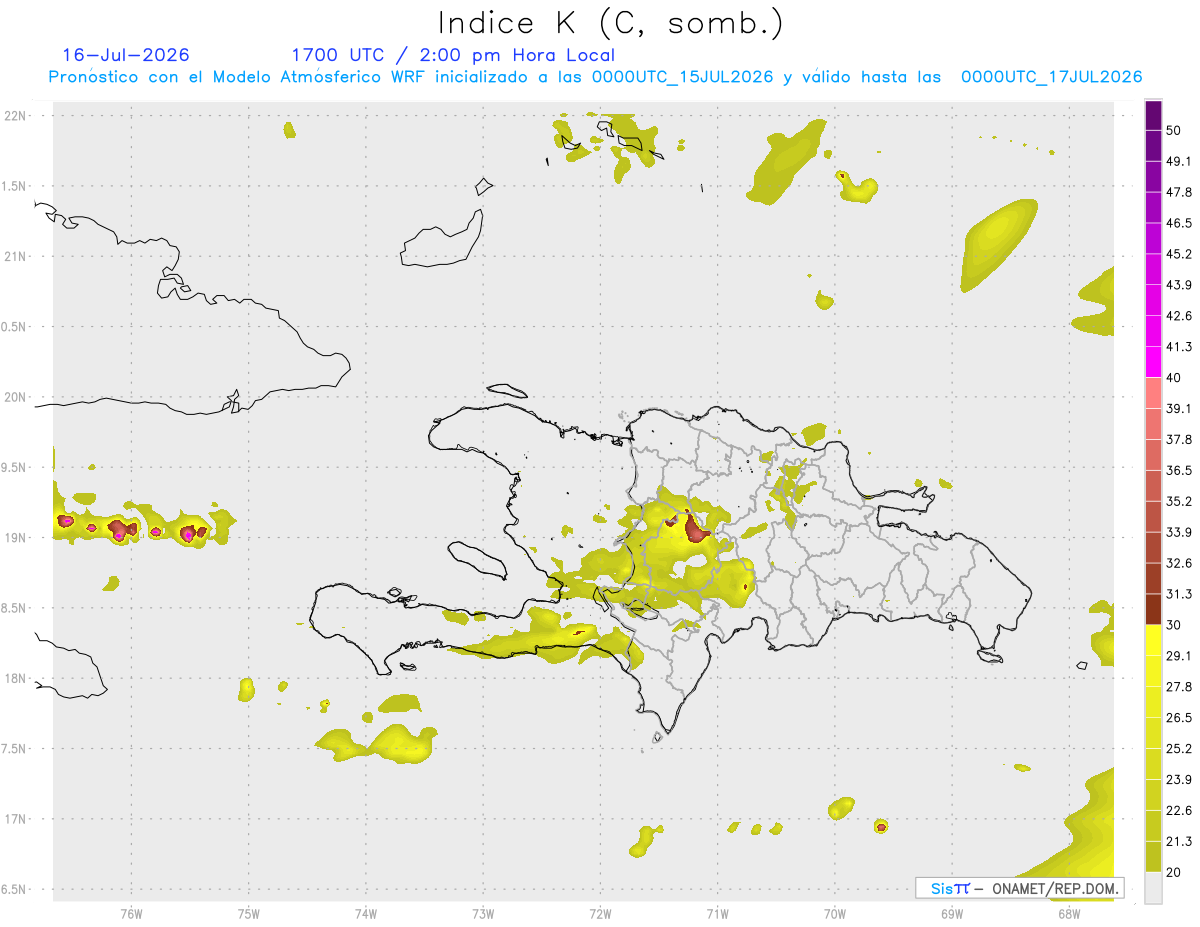Select the '0000UTC_17JUL2026' valid-until time

click(x=1051, y=77)
